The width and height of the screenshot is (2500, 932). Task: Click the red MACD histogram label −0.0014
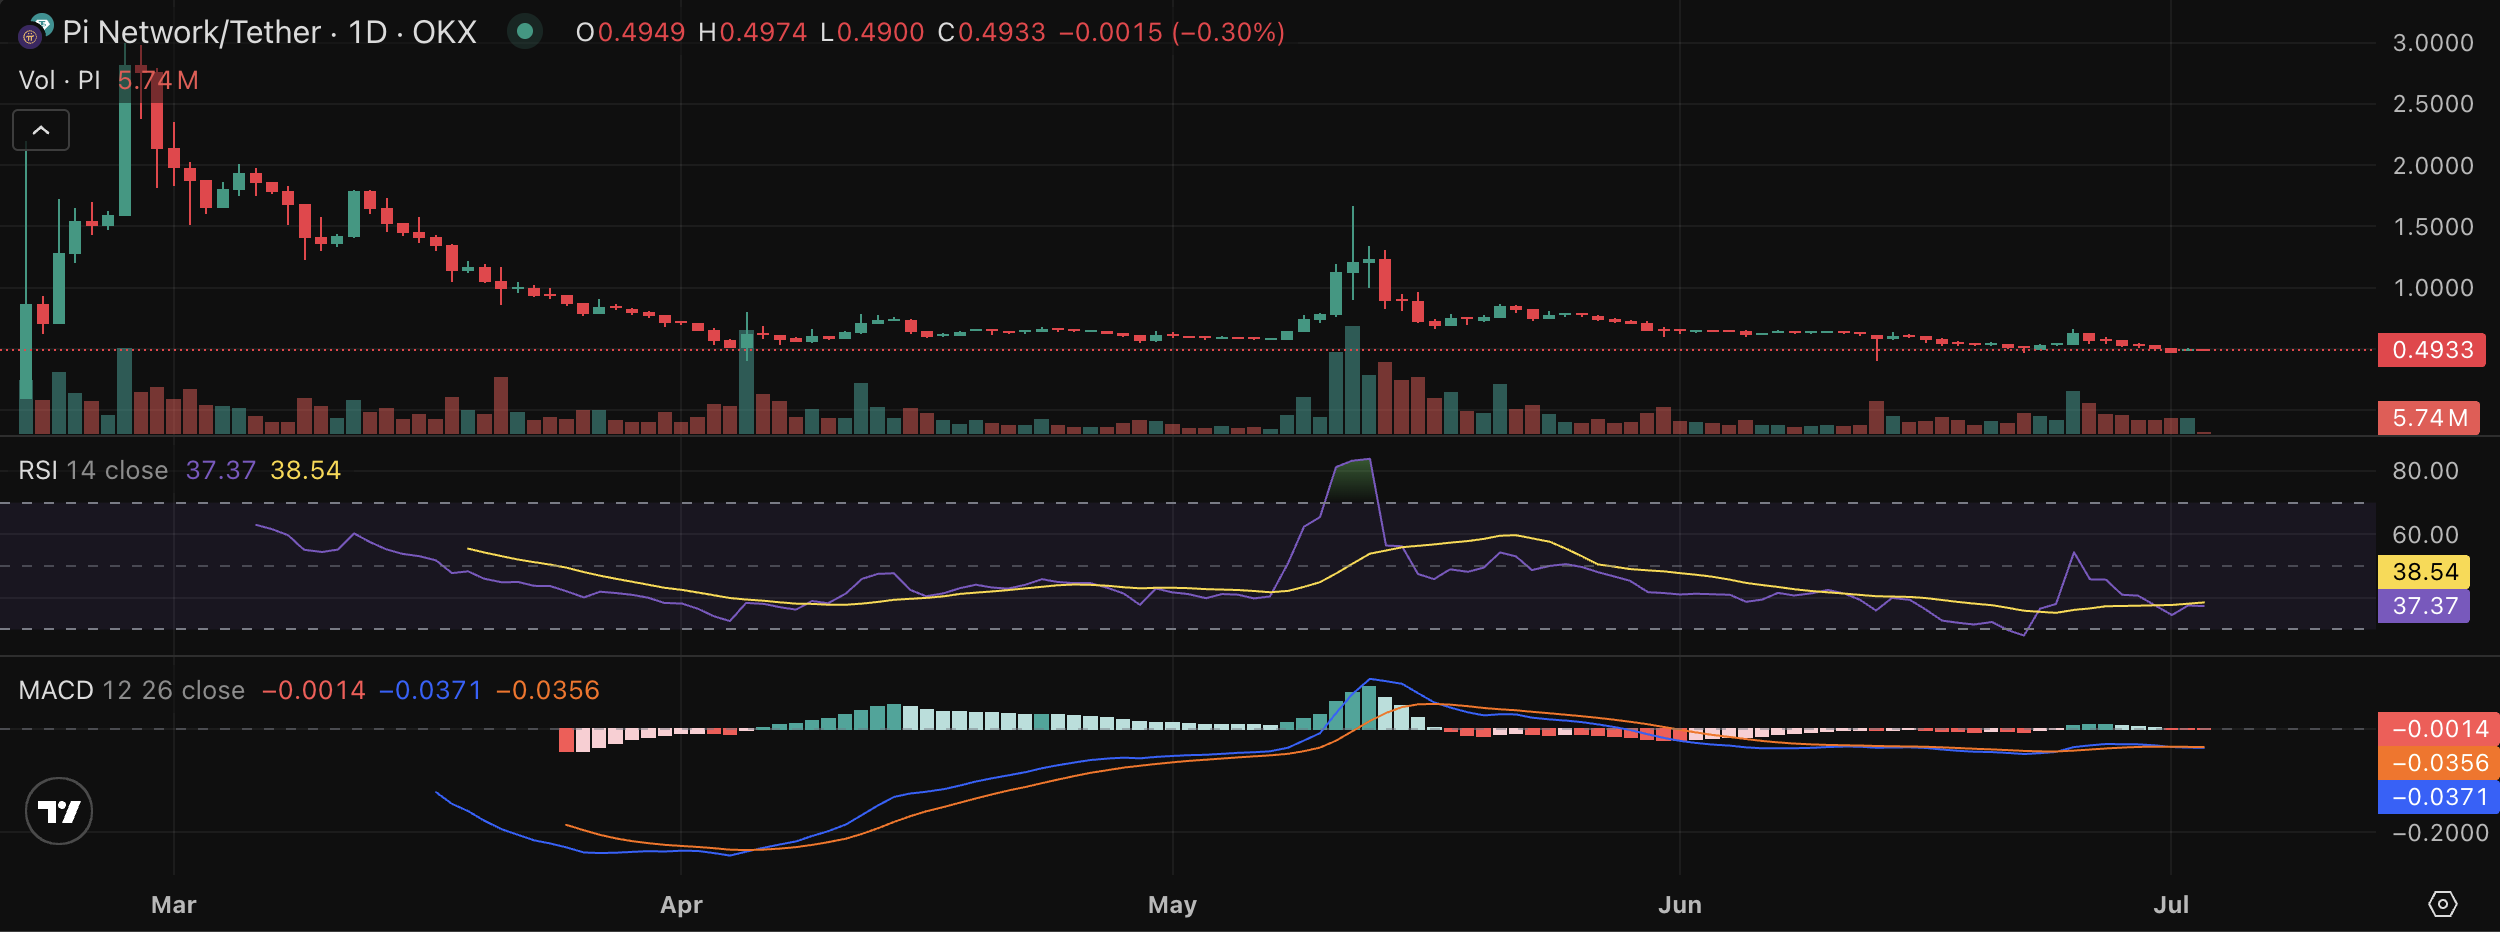point(2439,729)
